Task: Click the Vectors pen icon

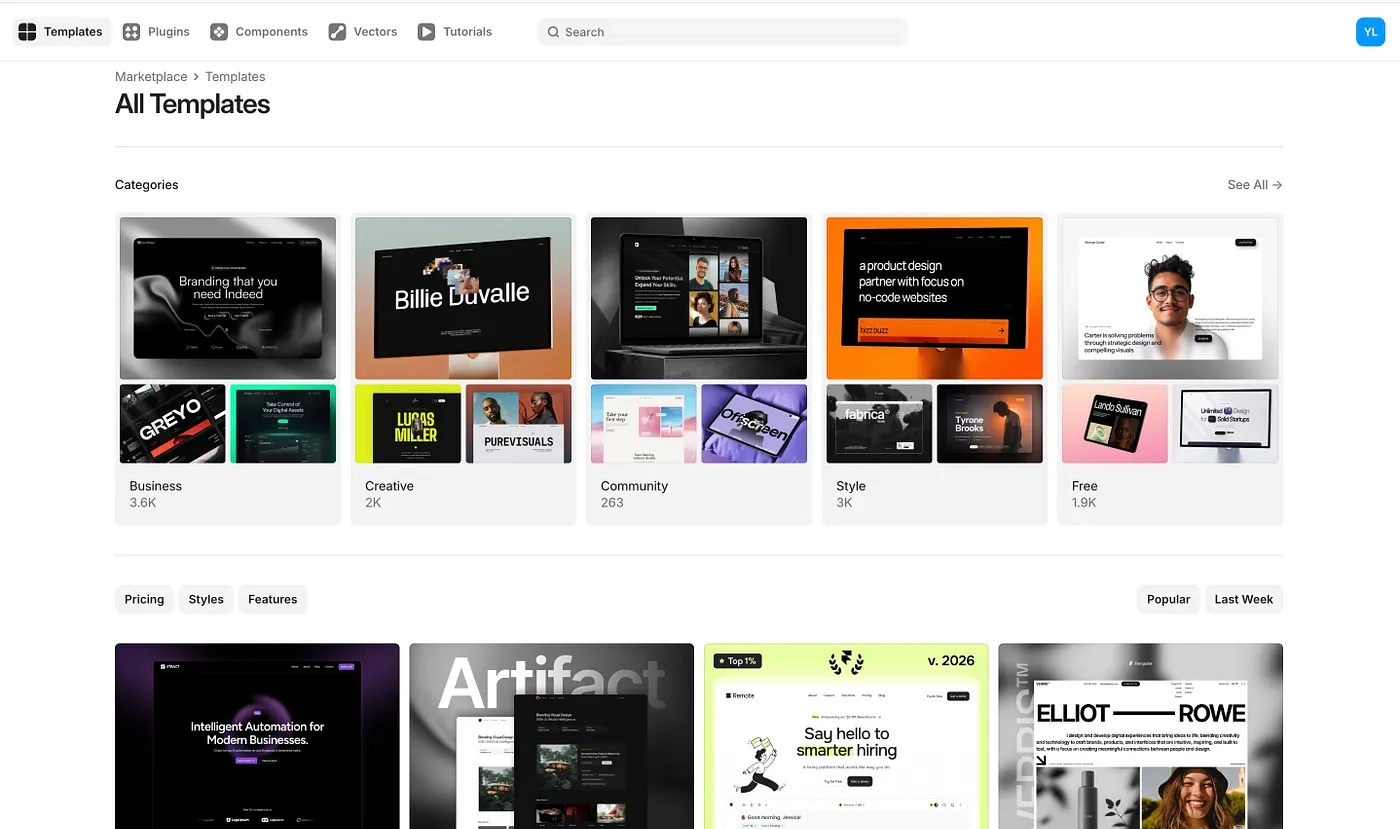Action: [337, 32]
